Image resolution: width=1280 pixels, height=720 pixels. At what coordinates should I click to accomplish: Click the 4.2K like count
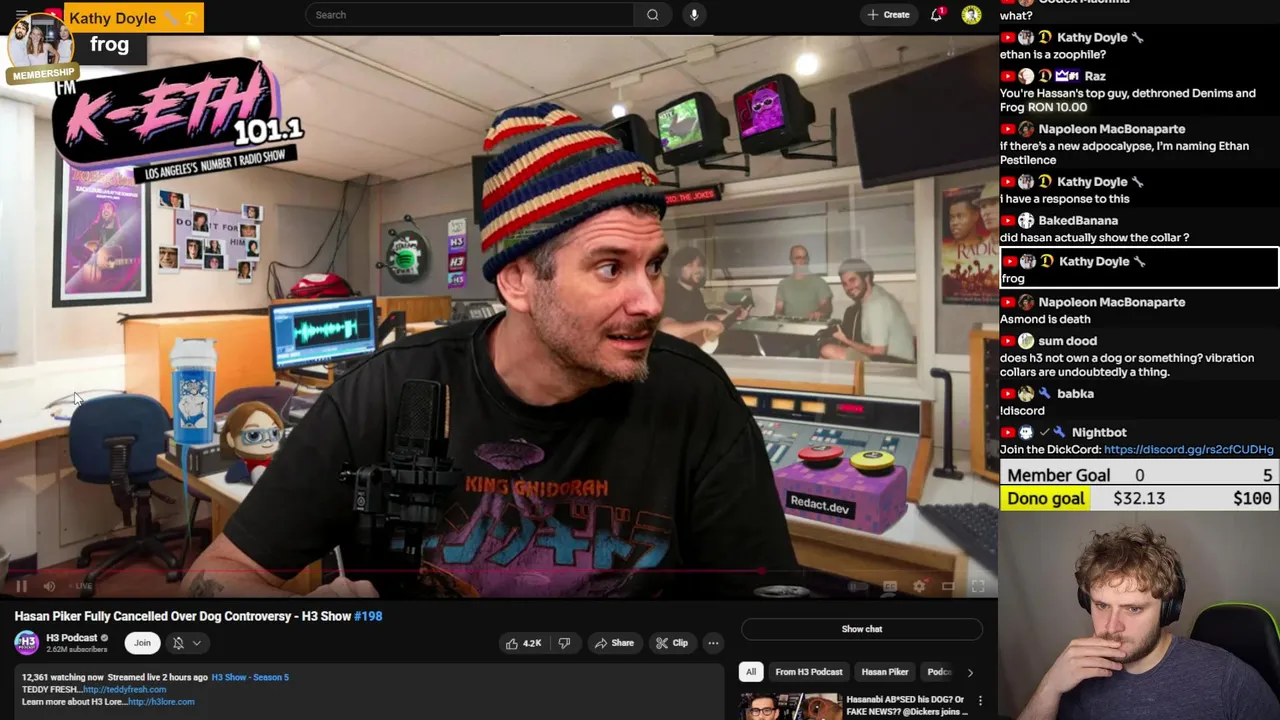[x=532, y=643]
